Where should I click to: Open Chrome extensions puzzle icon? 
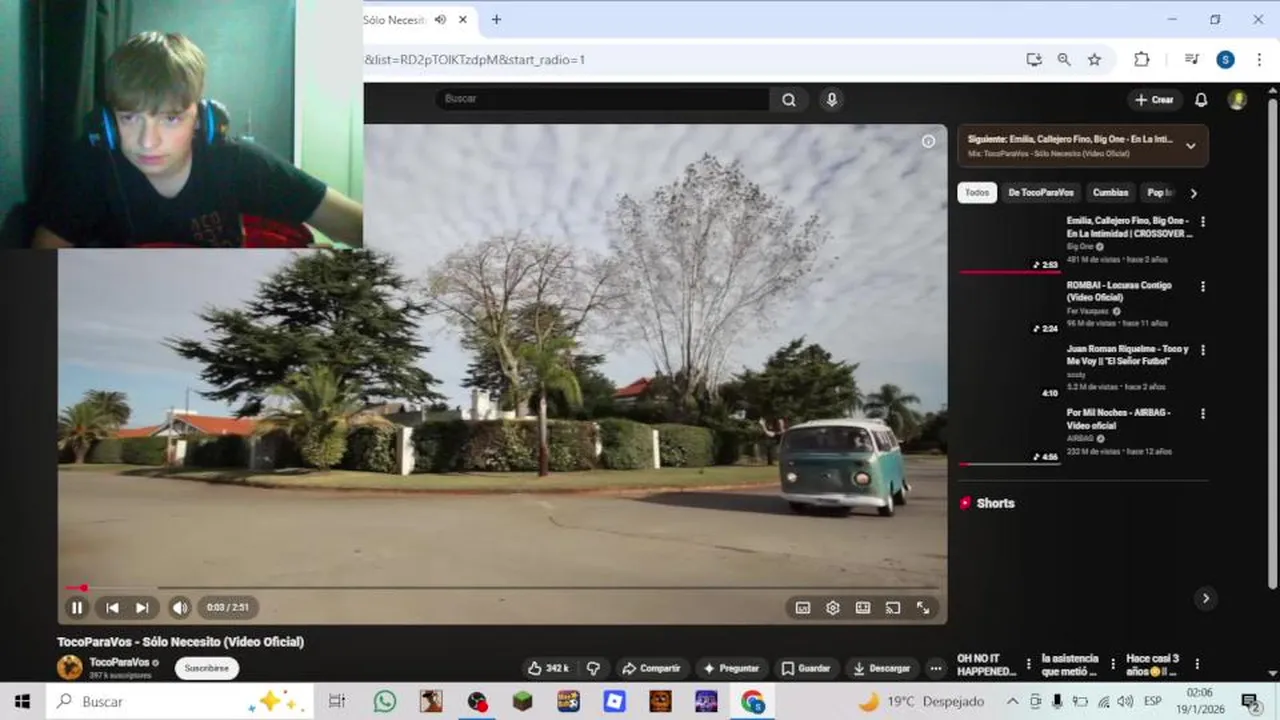pyautogui.click(x=1141, y=60)
